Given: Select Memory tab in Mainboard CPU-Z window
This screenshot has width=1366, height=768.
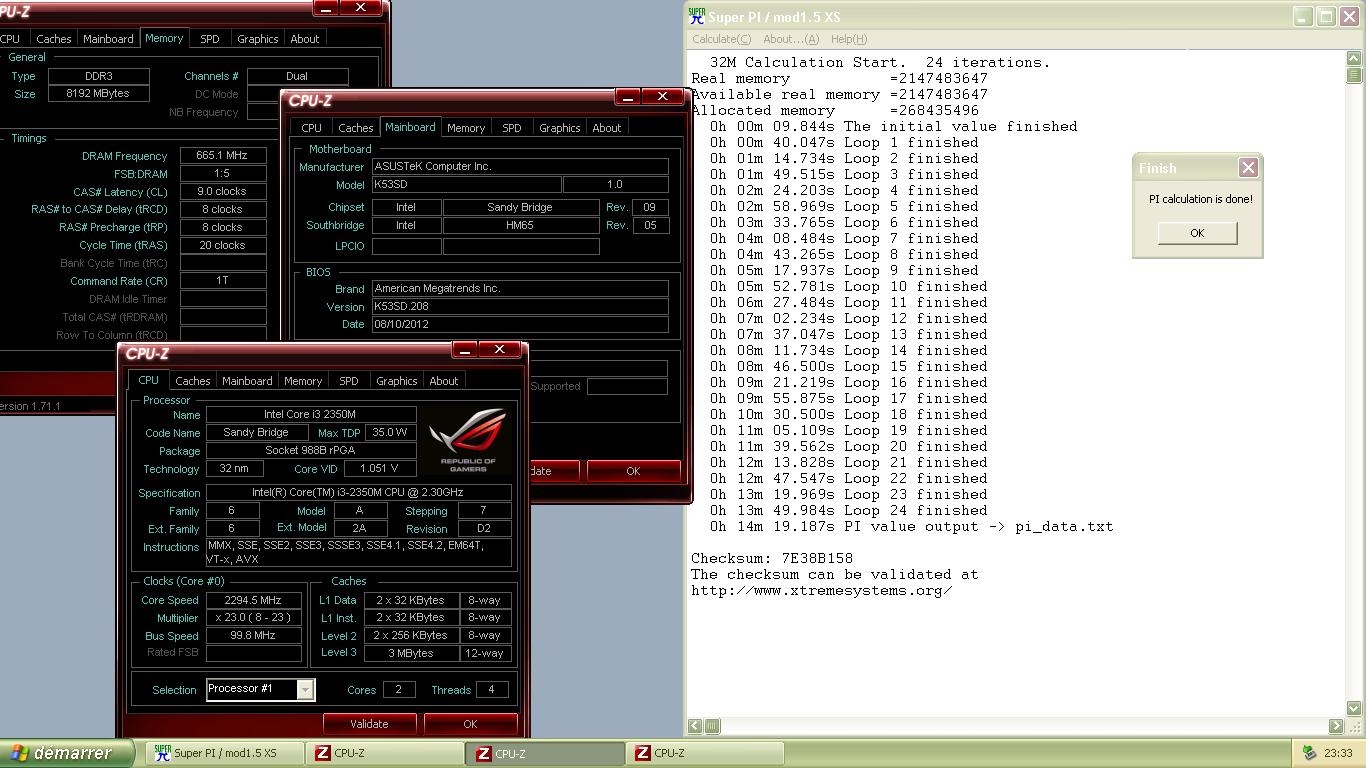Looking at the screenshot, I should [466, 128].
